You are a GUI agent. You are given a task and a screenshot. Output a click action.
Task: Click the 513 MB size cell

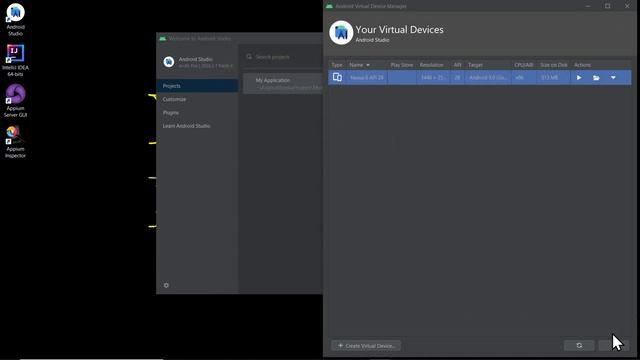point(549,78)
